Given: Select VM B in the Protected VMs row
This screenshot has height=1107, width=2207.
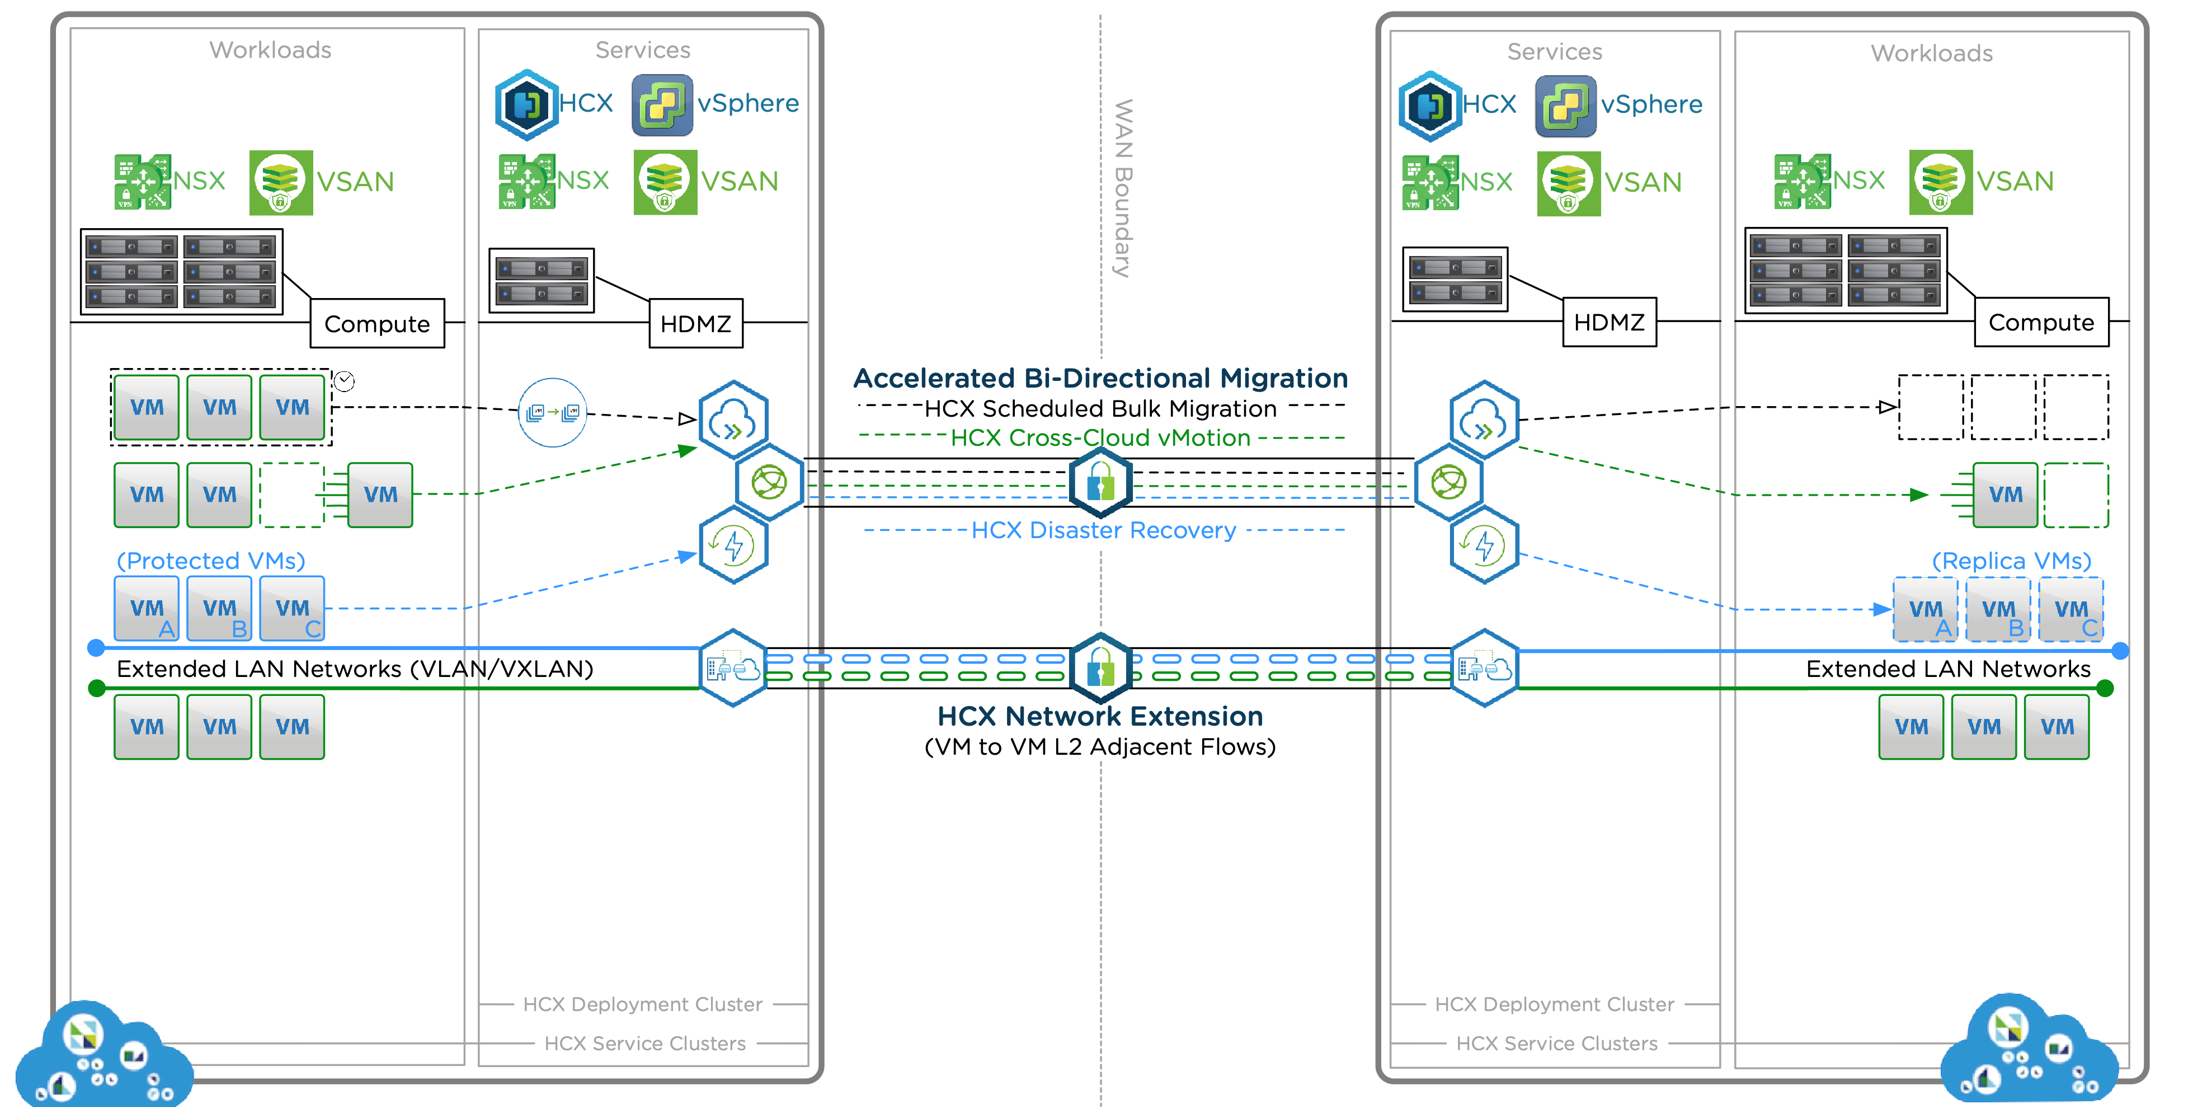Looking at the screenshot, I should 219,608.
